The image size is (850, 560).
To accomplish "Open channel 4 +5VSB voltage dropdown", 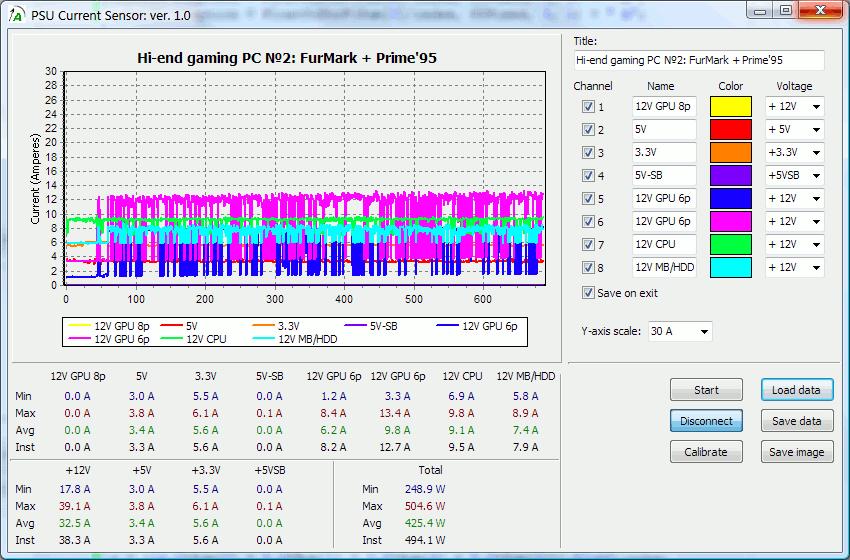I will [794, 176].
